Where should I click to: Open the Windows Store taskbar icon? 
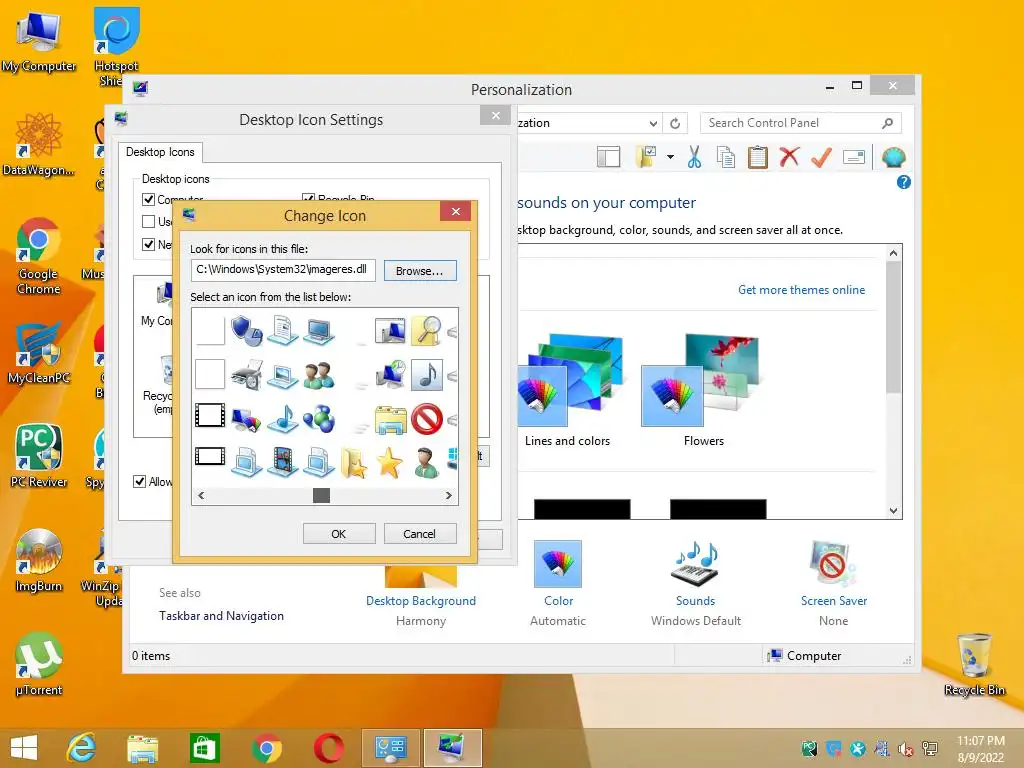(204, 748)
